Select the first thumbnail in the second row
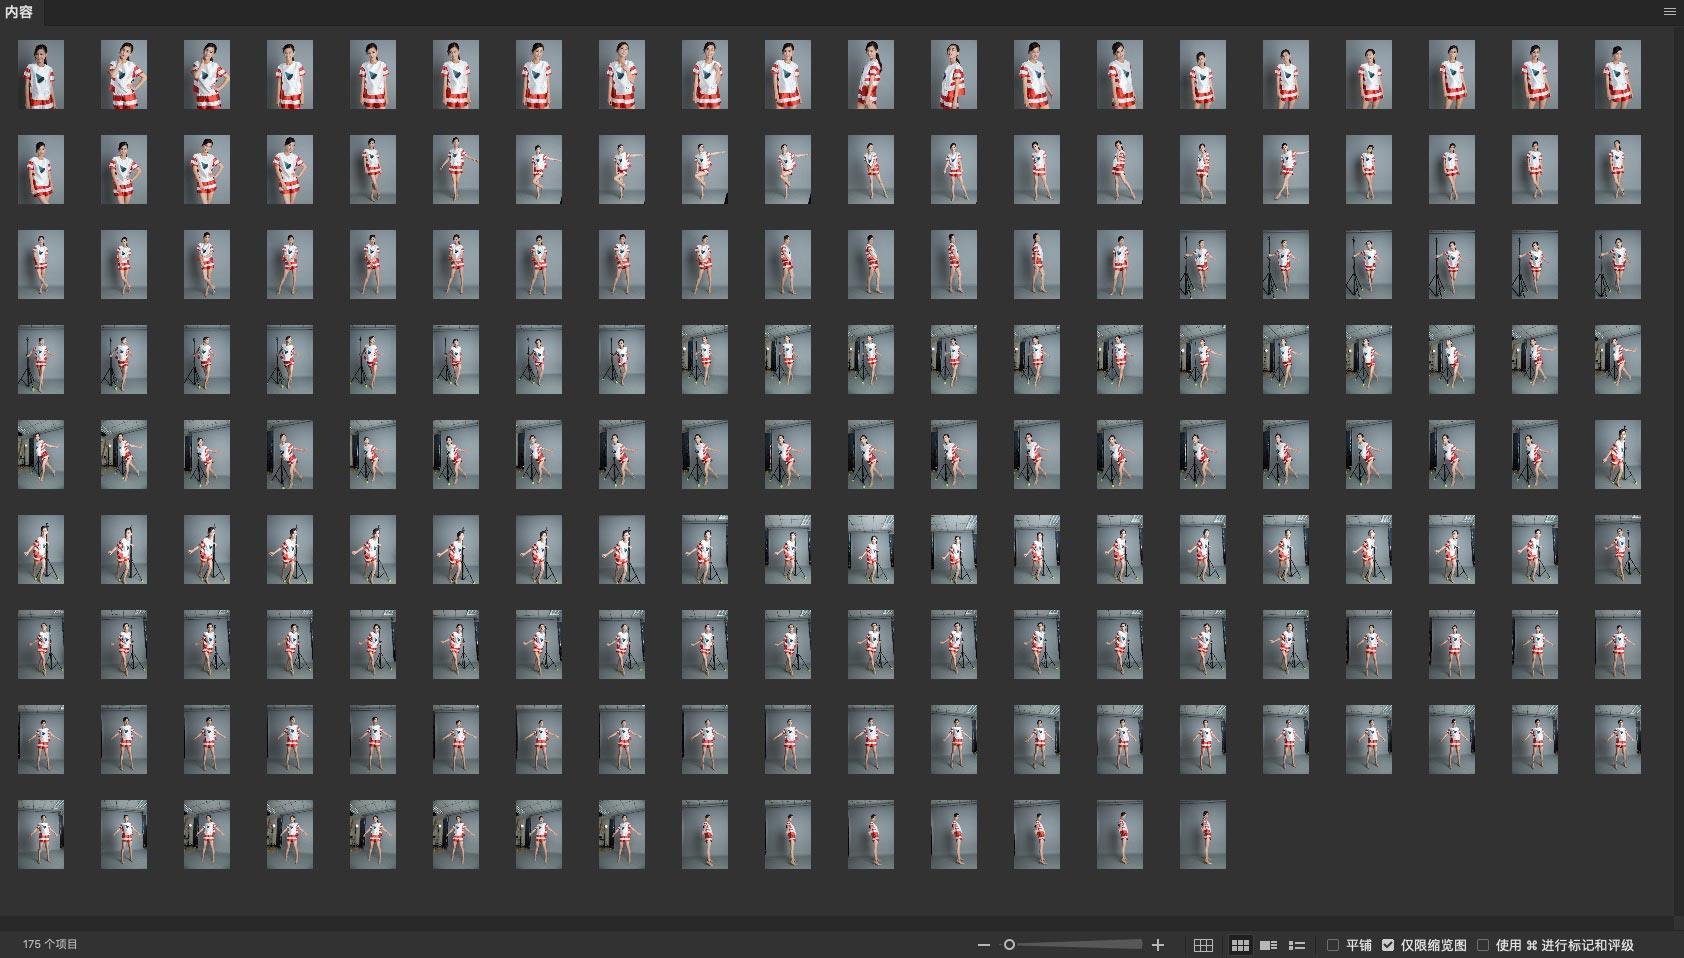This screenshot has width=1684, height=958. (41, 170)
